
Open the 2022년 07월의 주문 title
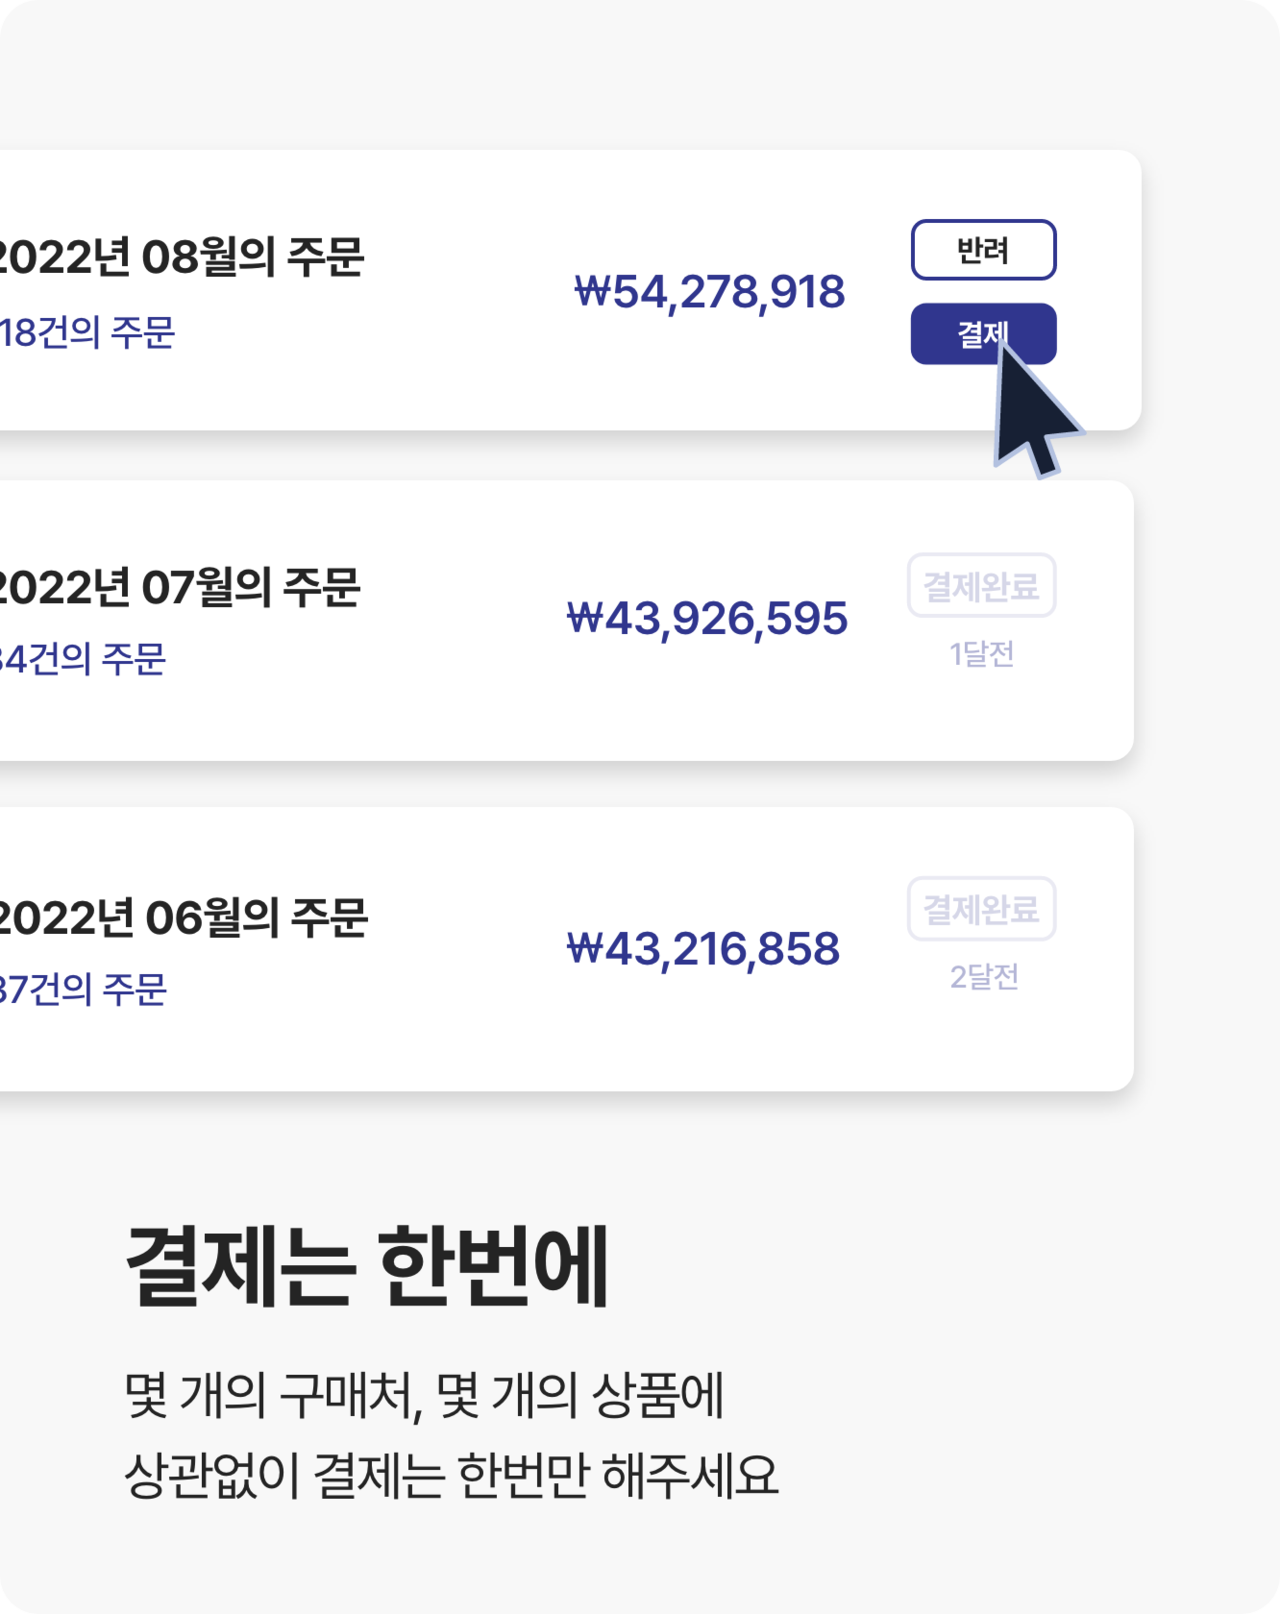click(179, 587)
